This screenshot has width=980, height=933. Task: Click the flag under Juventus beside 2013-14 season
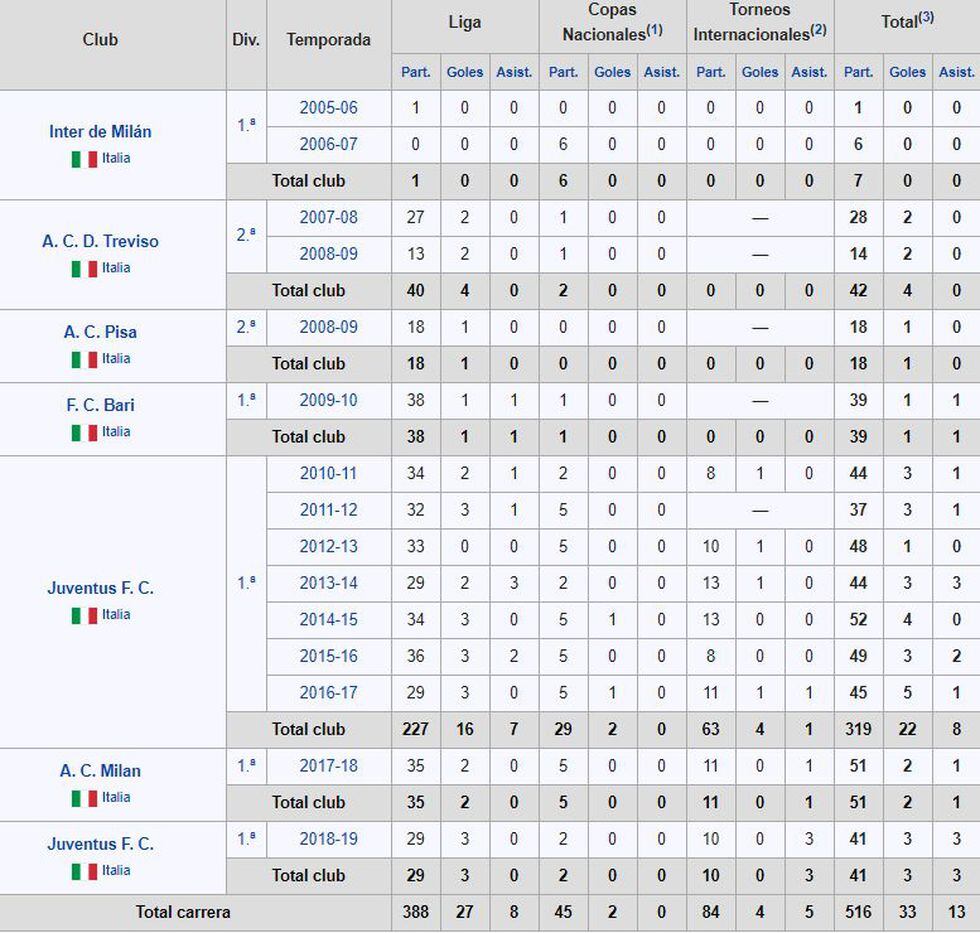pyautogui.click(x=84, y=615)
